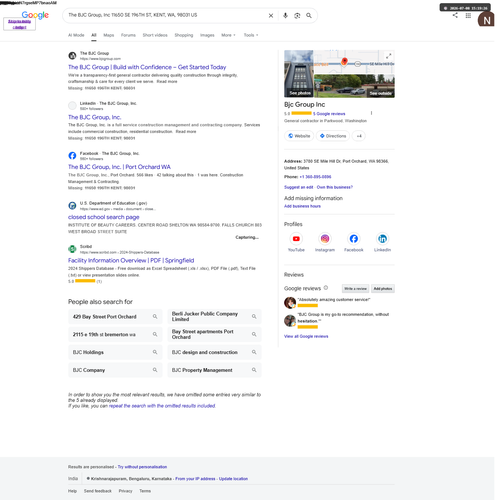Open 'The BJC Group, Inc. | Port Orchard WA' result
500x500 pixels.
(119, 167)
